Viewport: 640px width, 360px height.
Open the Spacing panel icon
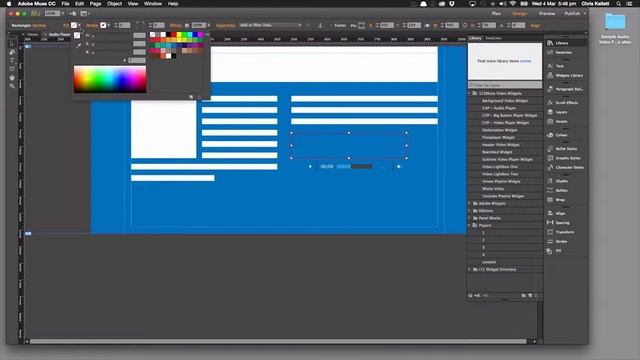[550, 222]
